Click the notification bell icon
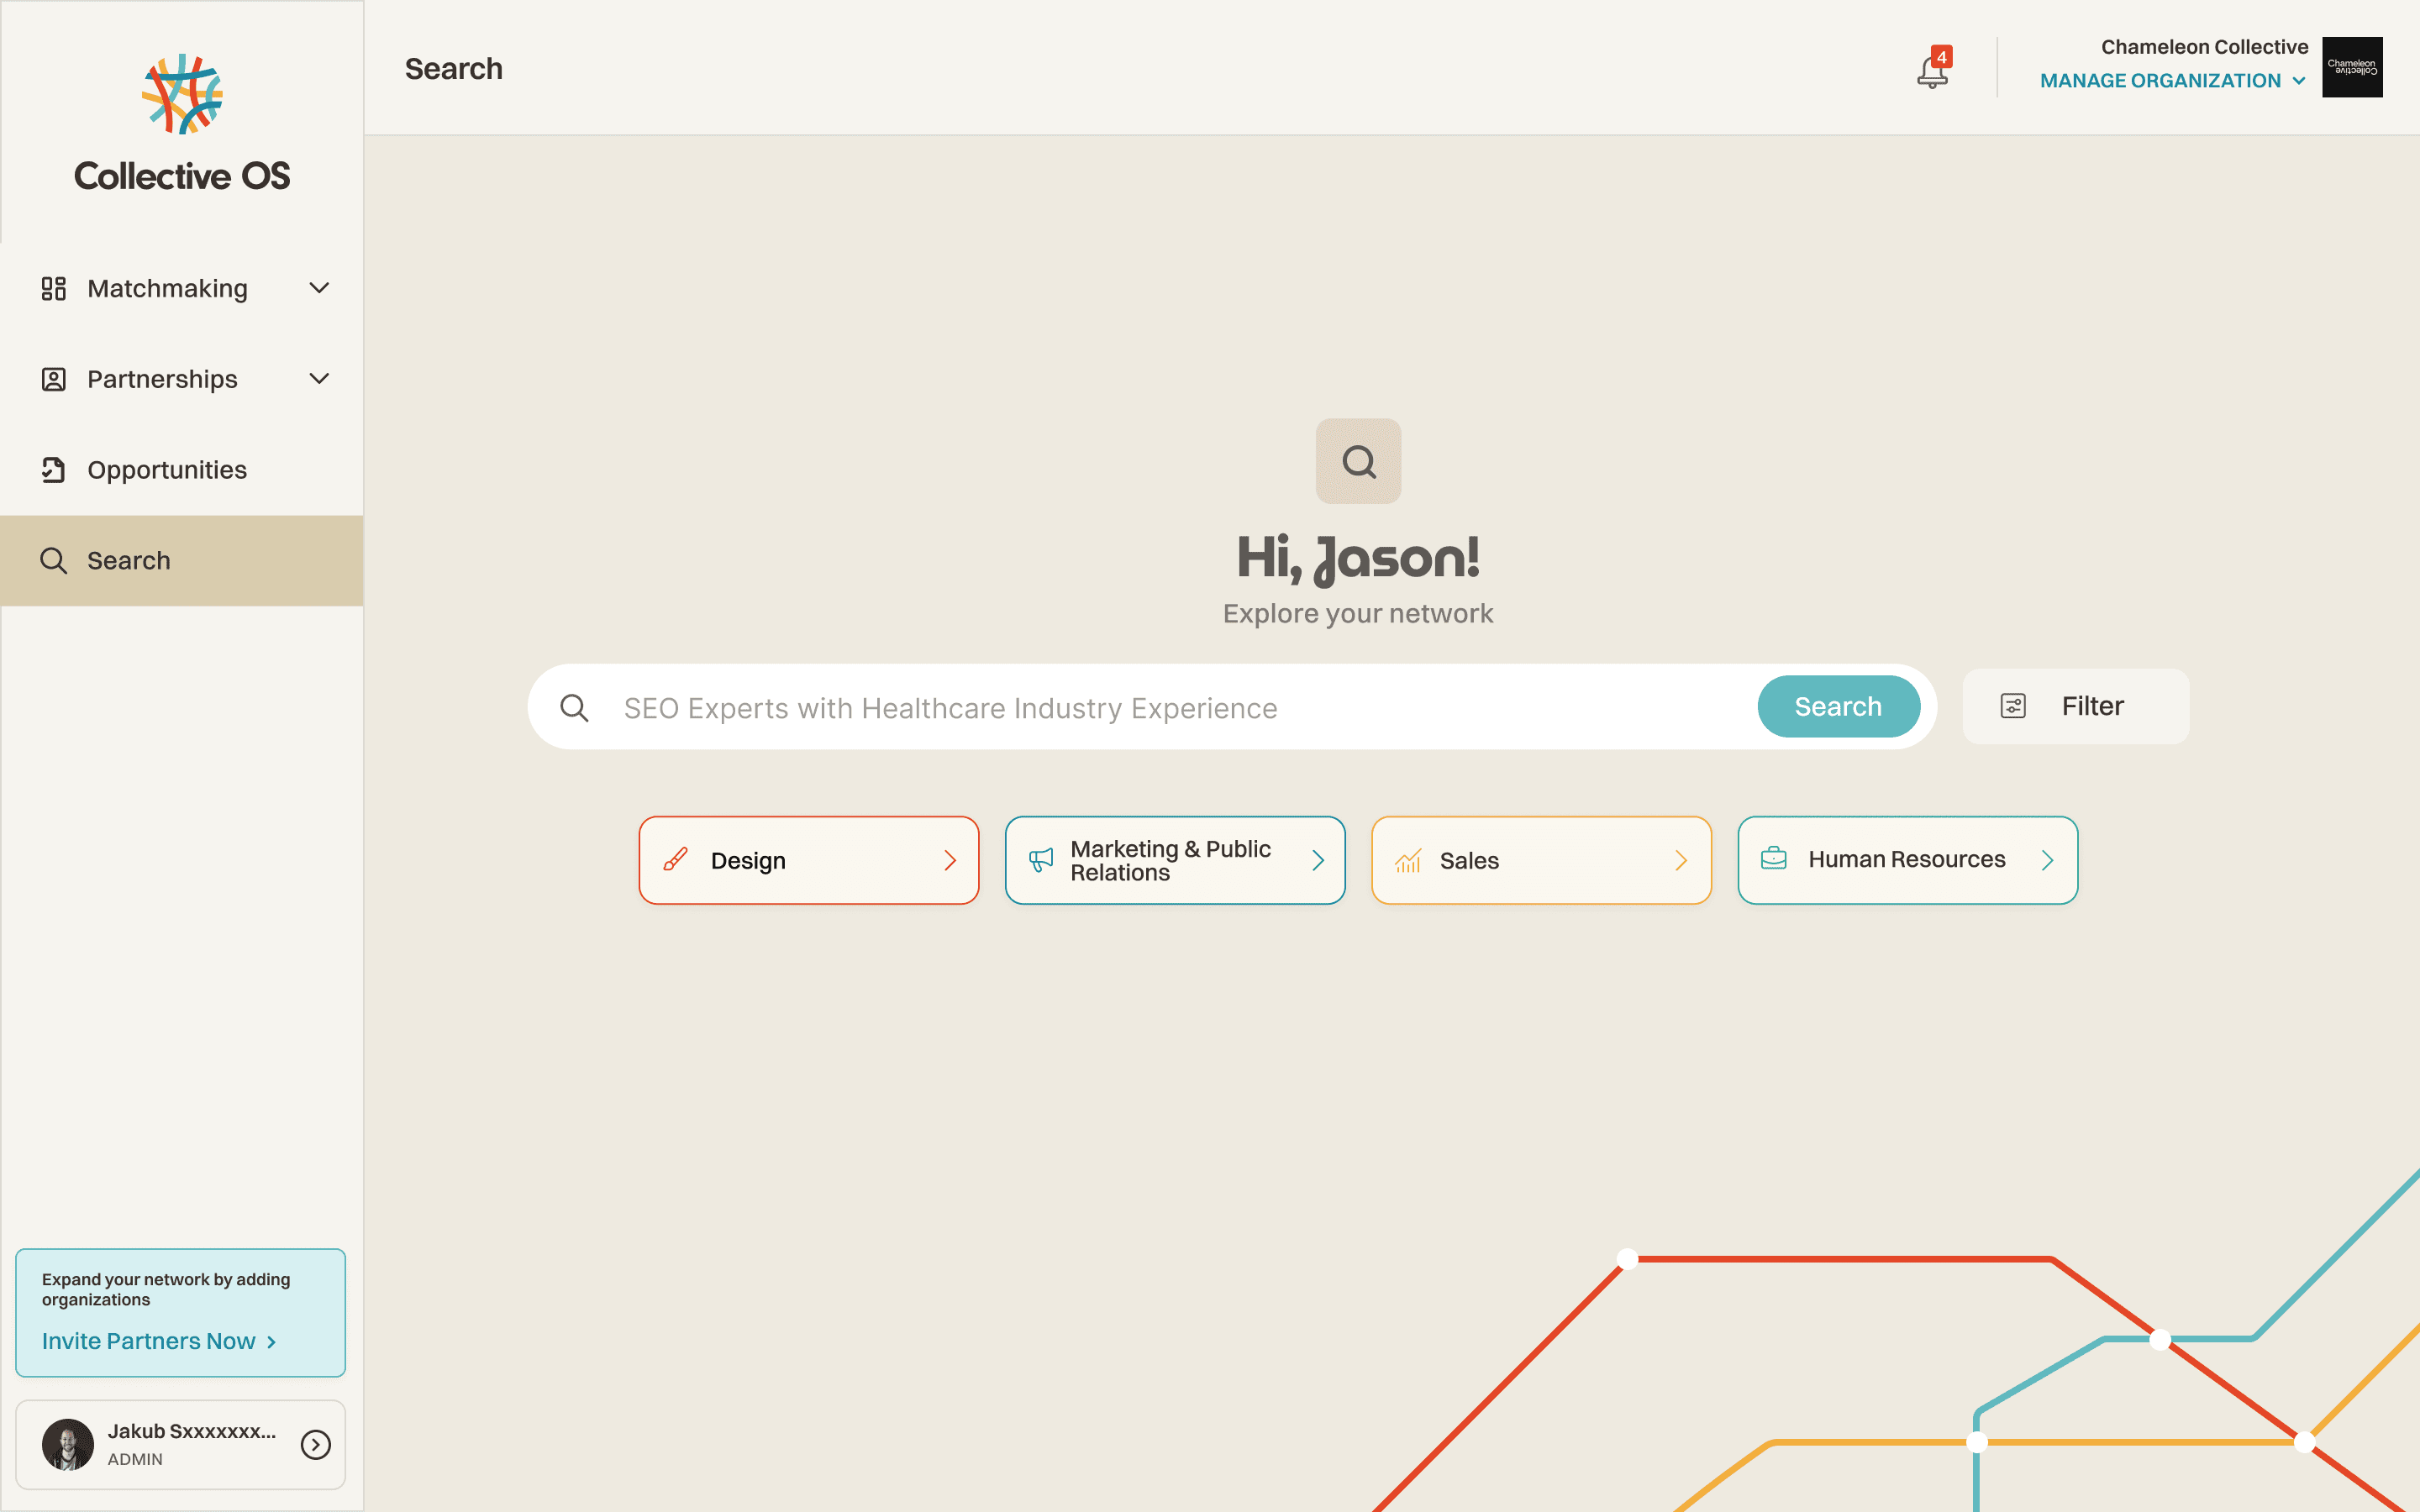This screenshot has height=1512, width=2420. 1932,71
